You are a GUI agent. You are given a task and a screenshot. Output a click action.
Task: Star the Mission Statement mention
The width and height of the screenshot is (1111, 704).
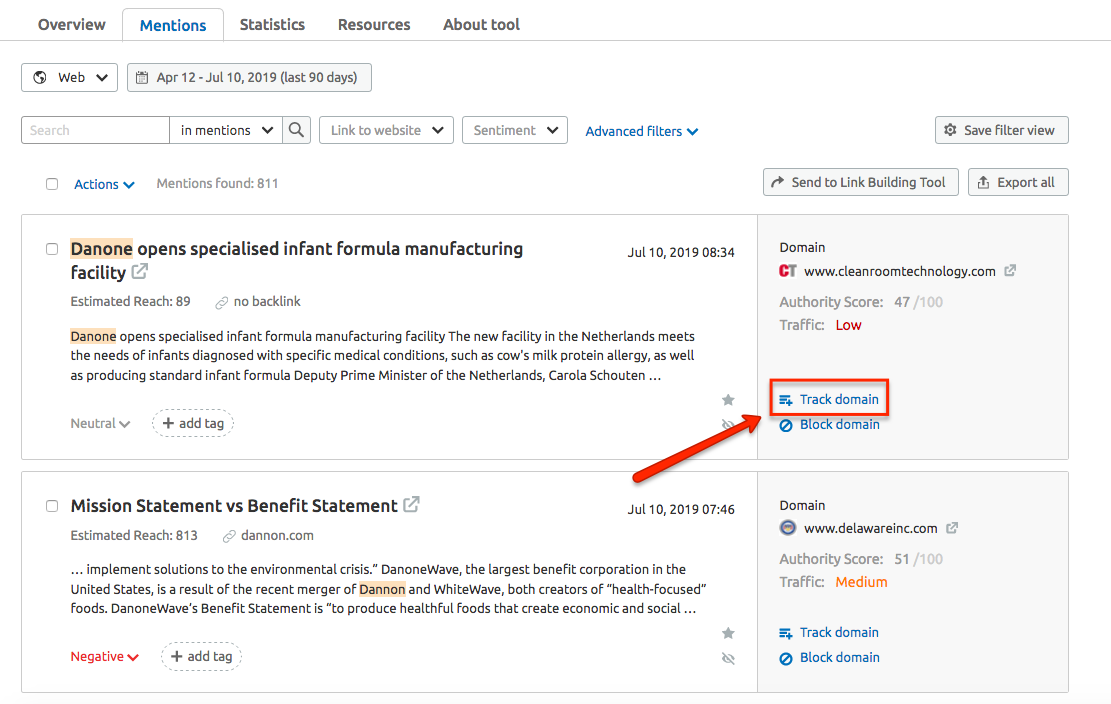(x=728, y=633)
